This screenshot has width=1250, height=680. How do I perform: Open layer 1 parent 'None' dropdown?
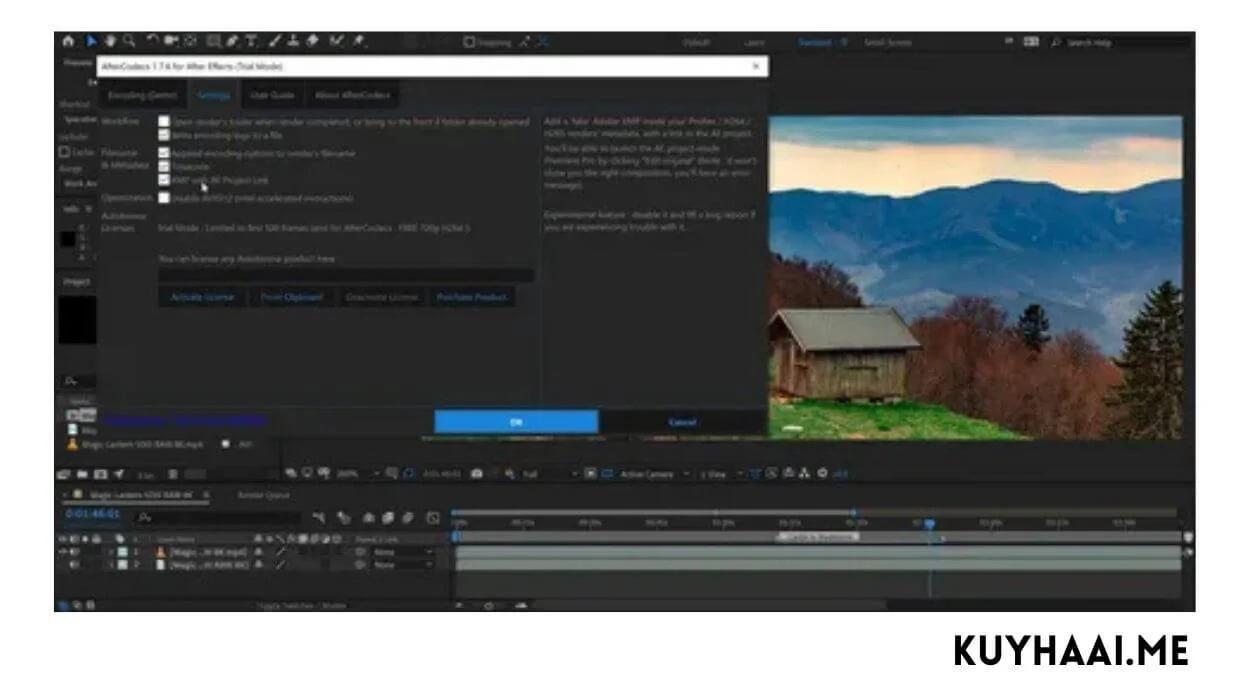pos(402,551)
